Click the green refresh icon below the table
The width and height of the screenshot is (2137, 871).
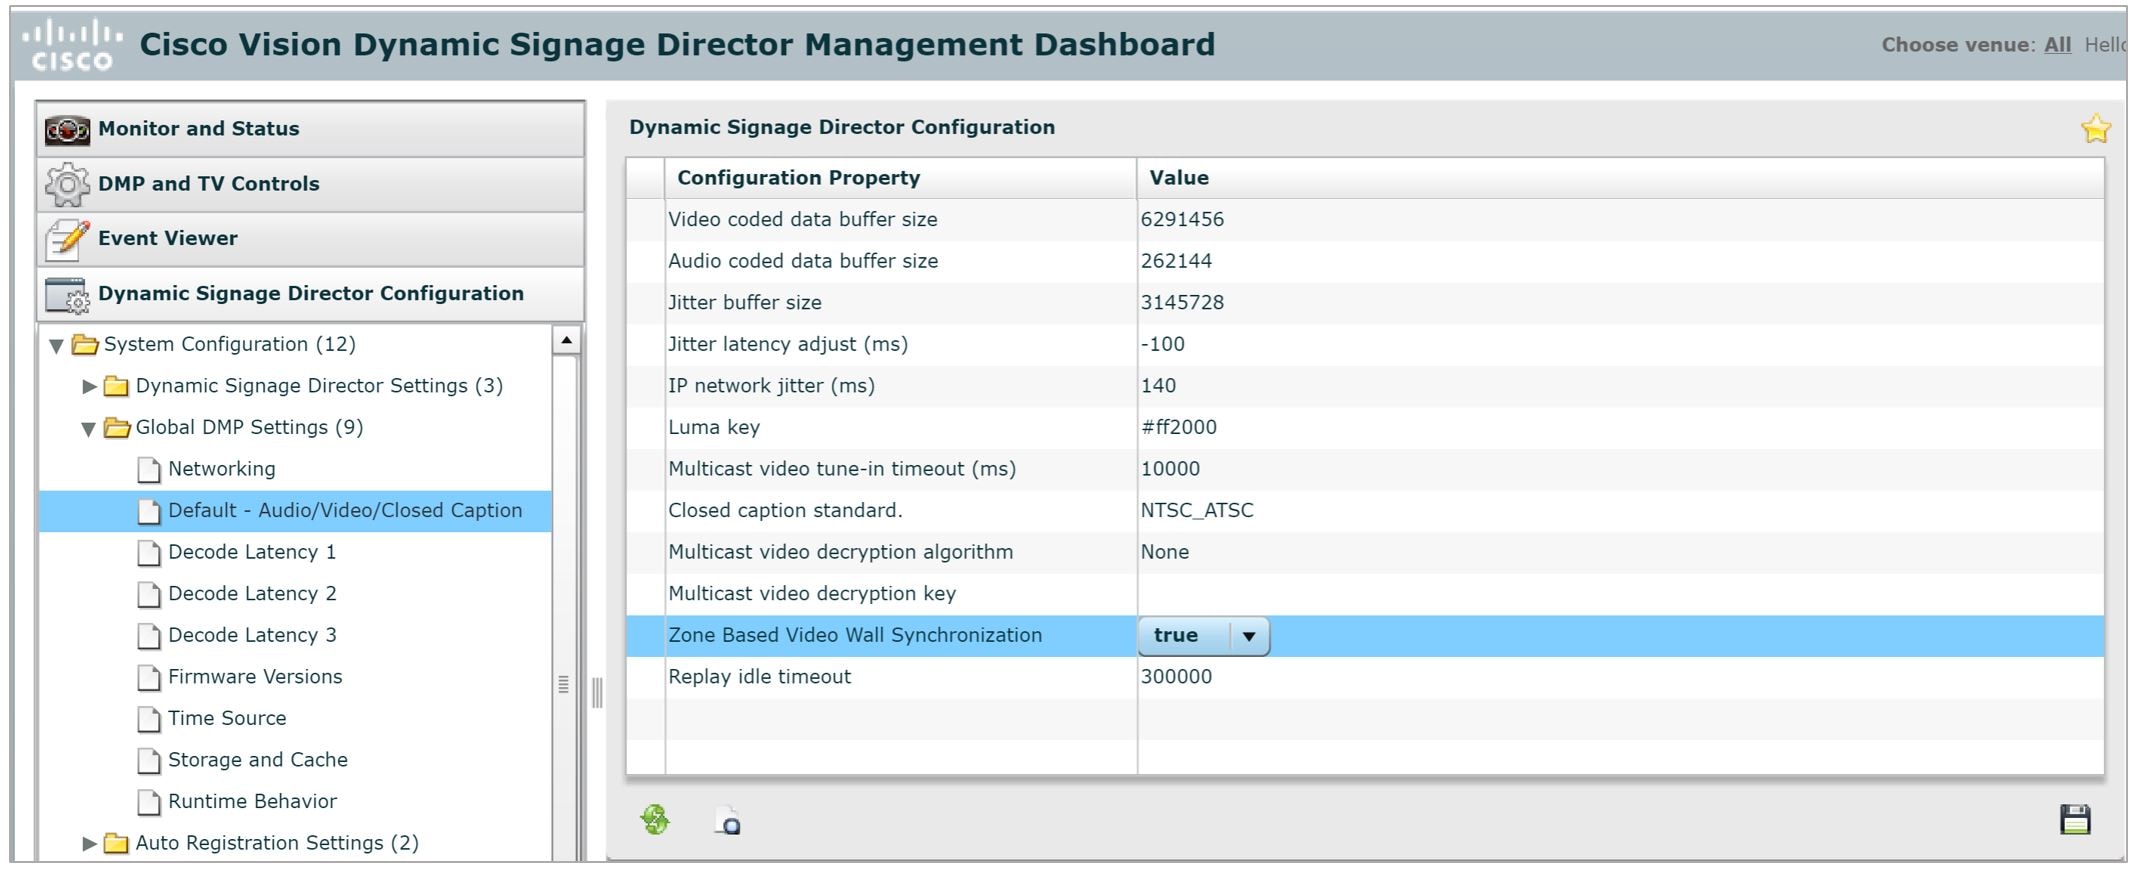click(x=655, y=820)
